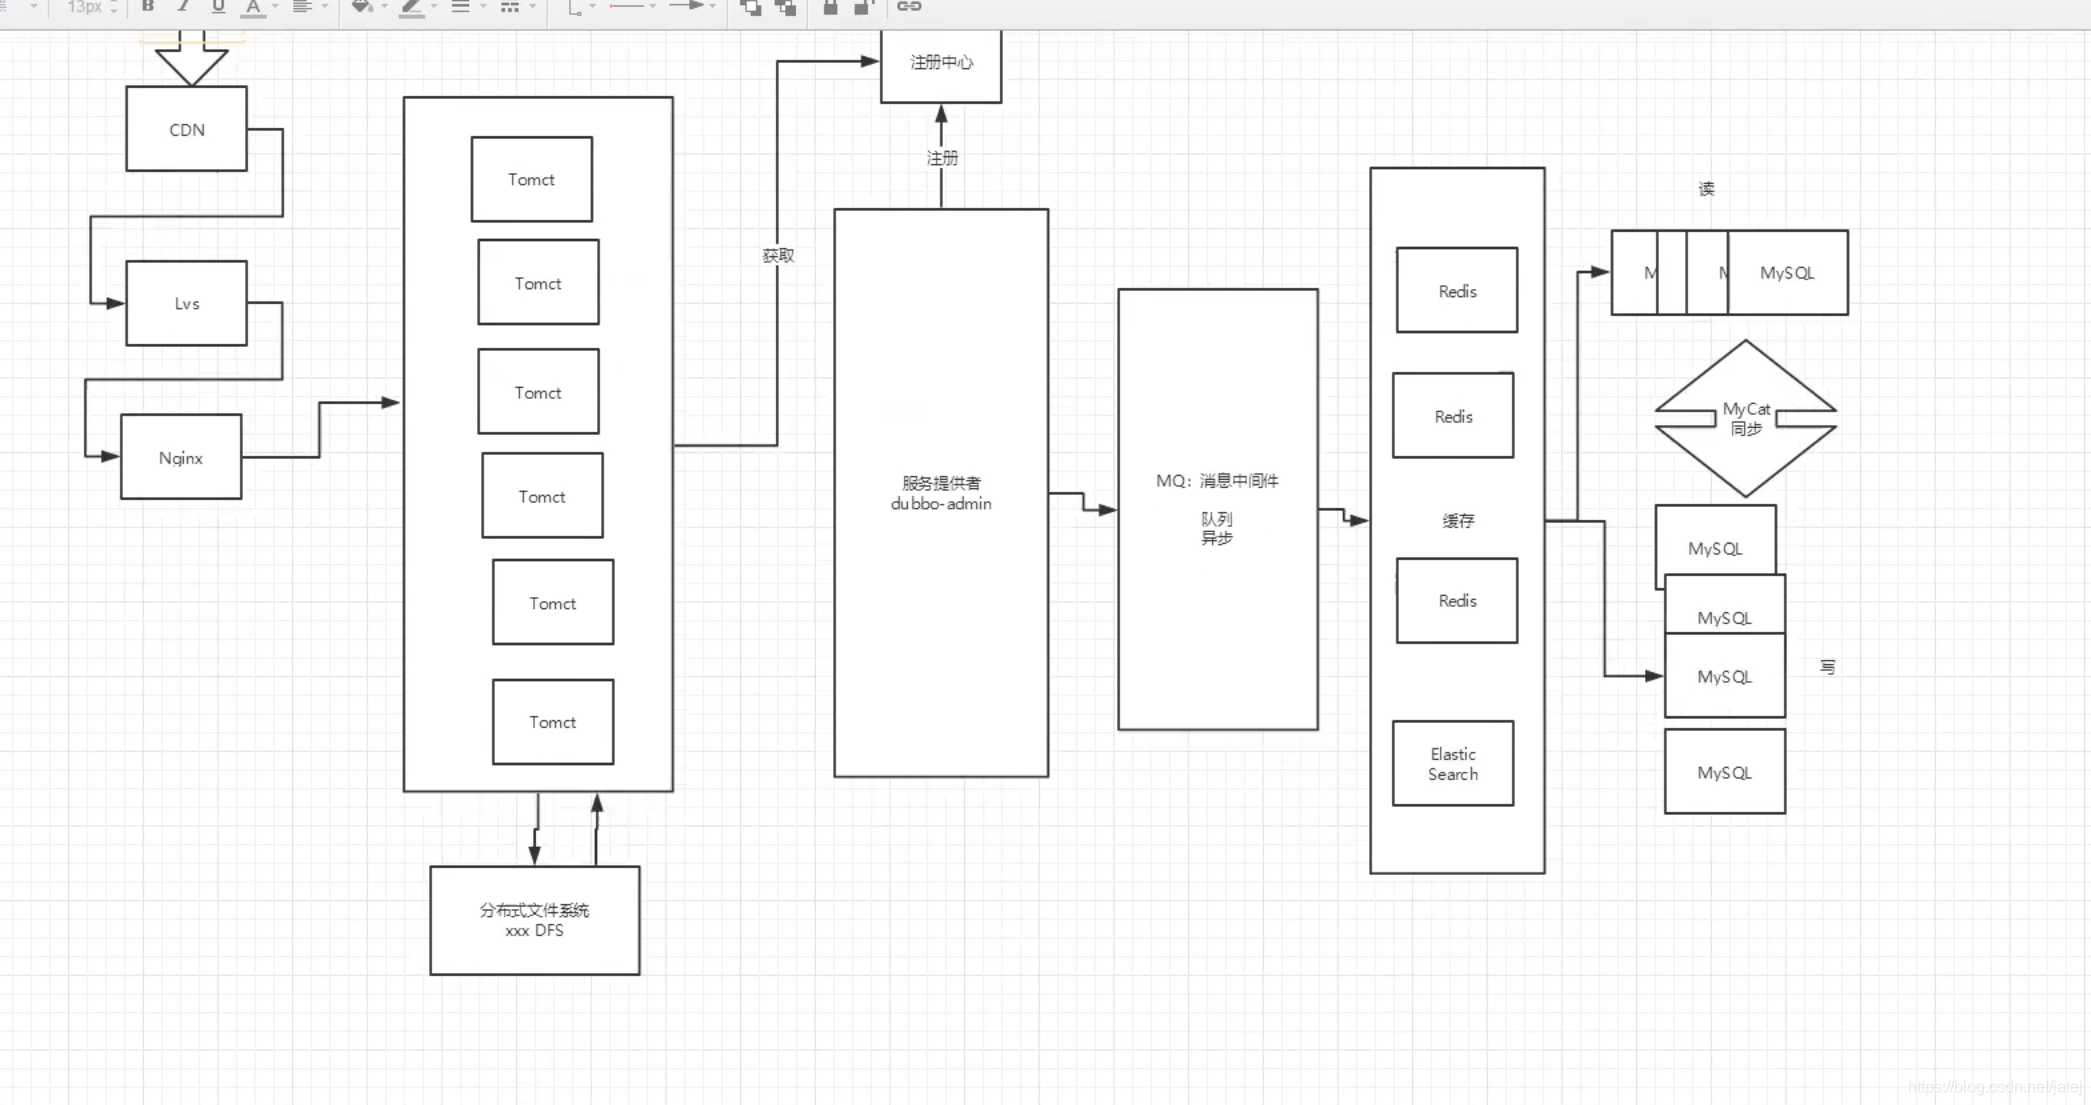Image resolution: width=2091 pixels, height=1105 pixels.
Task: Click the bring to front icon
Action: (750, 7)
